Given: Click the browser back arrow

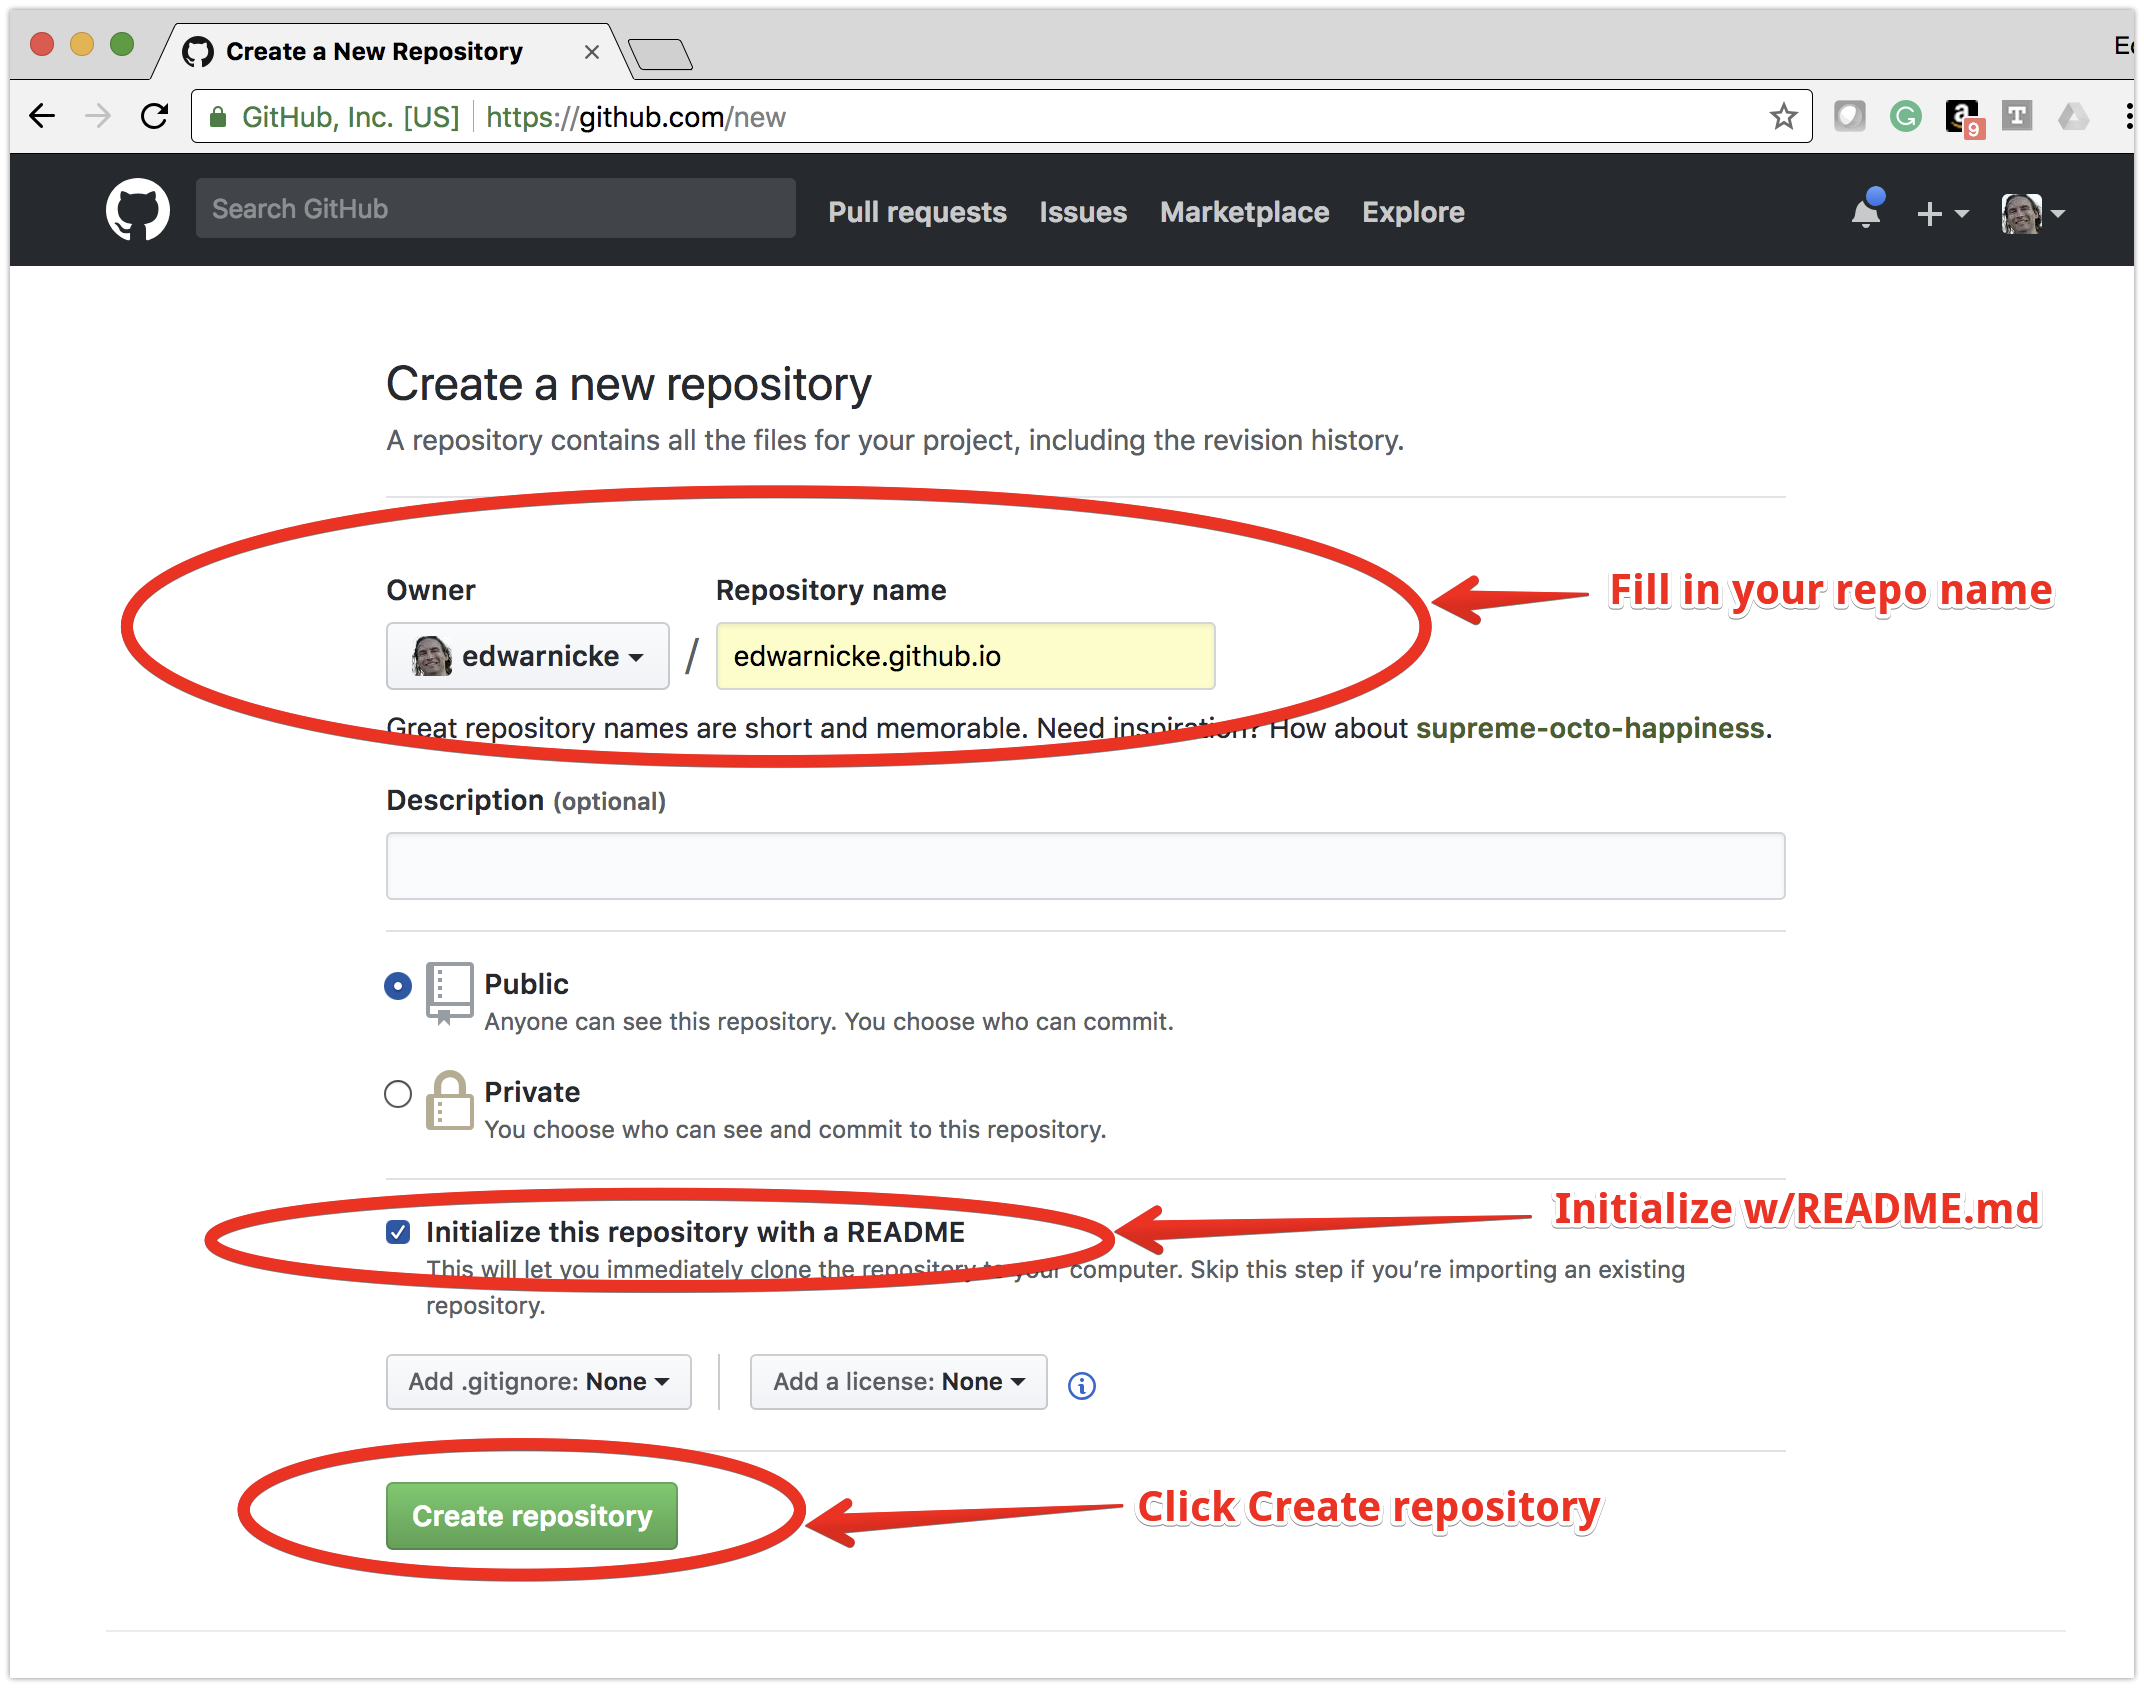Looking at the screenshot, I should coord(42,117).
